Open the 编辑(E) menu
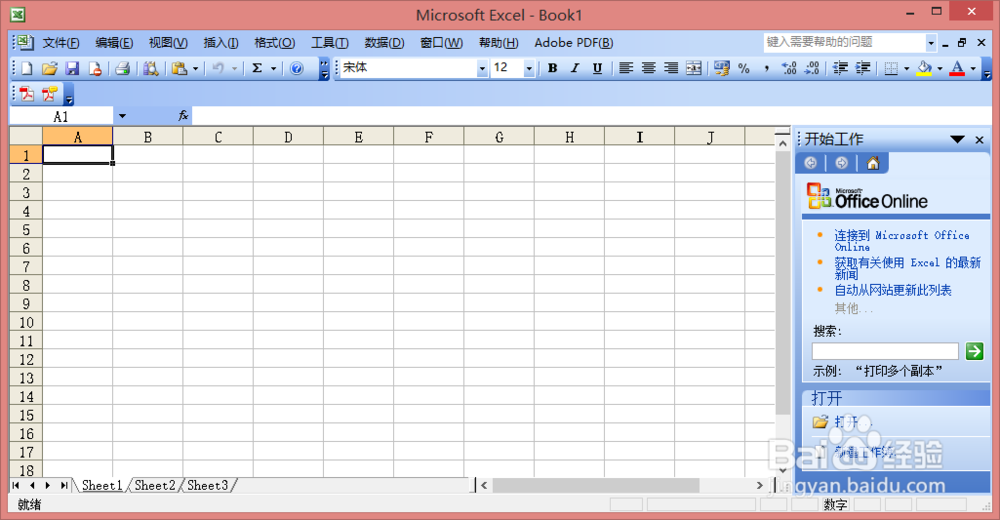Image resolution: width=1000 pixels, height=520 pixels. pyautogui.click(x=114, y=43)
